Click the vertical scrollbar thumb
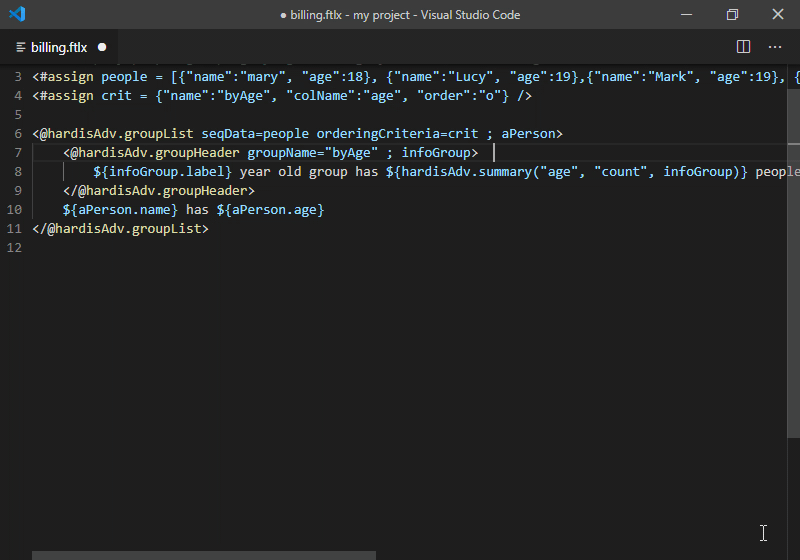Image resolution: width=800 pixels, height=560 pixels. click(793, 264)
